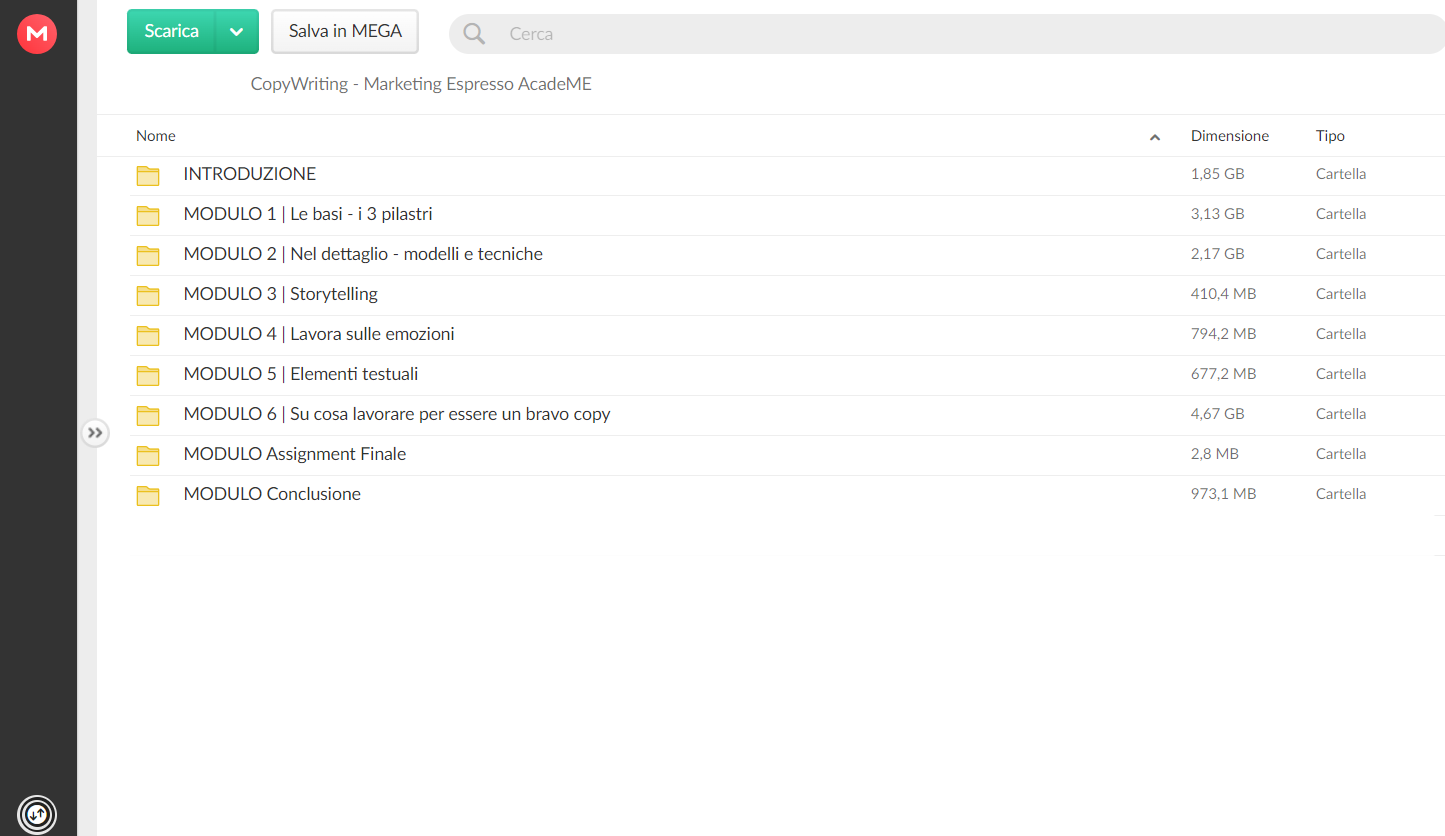This screenshot has width=1445, height=836.
Task: Click the MODULO 6 folder icon
Action: [148, 415]
